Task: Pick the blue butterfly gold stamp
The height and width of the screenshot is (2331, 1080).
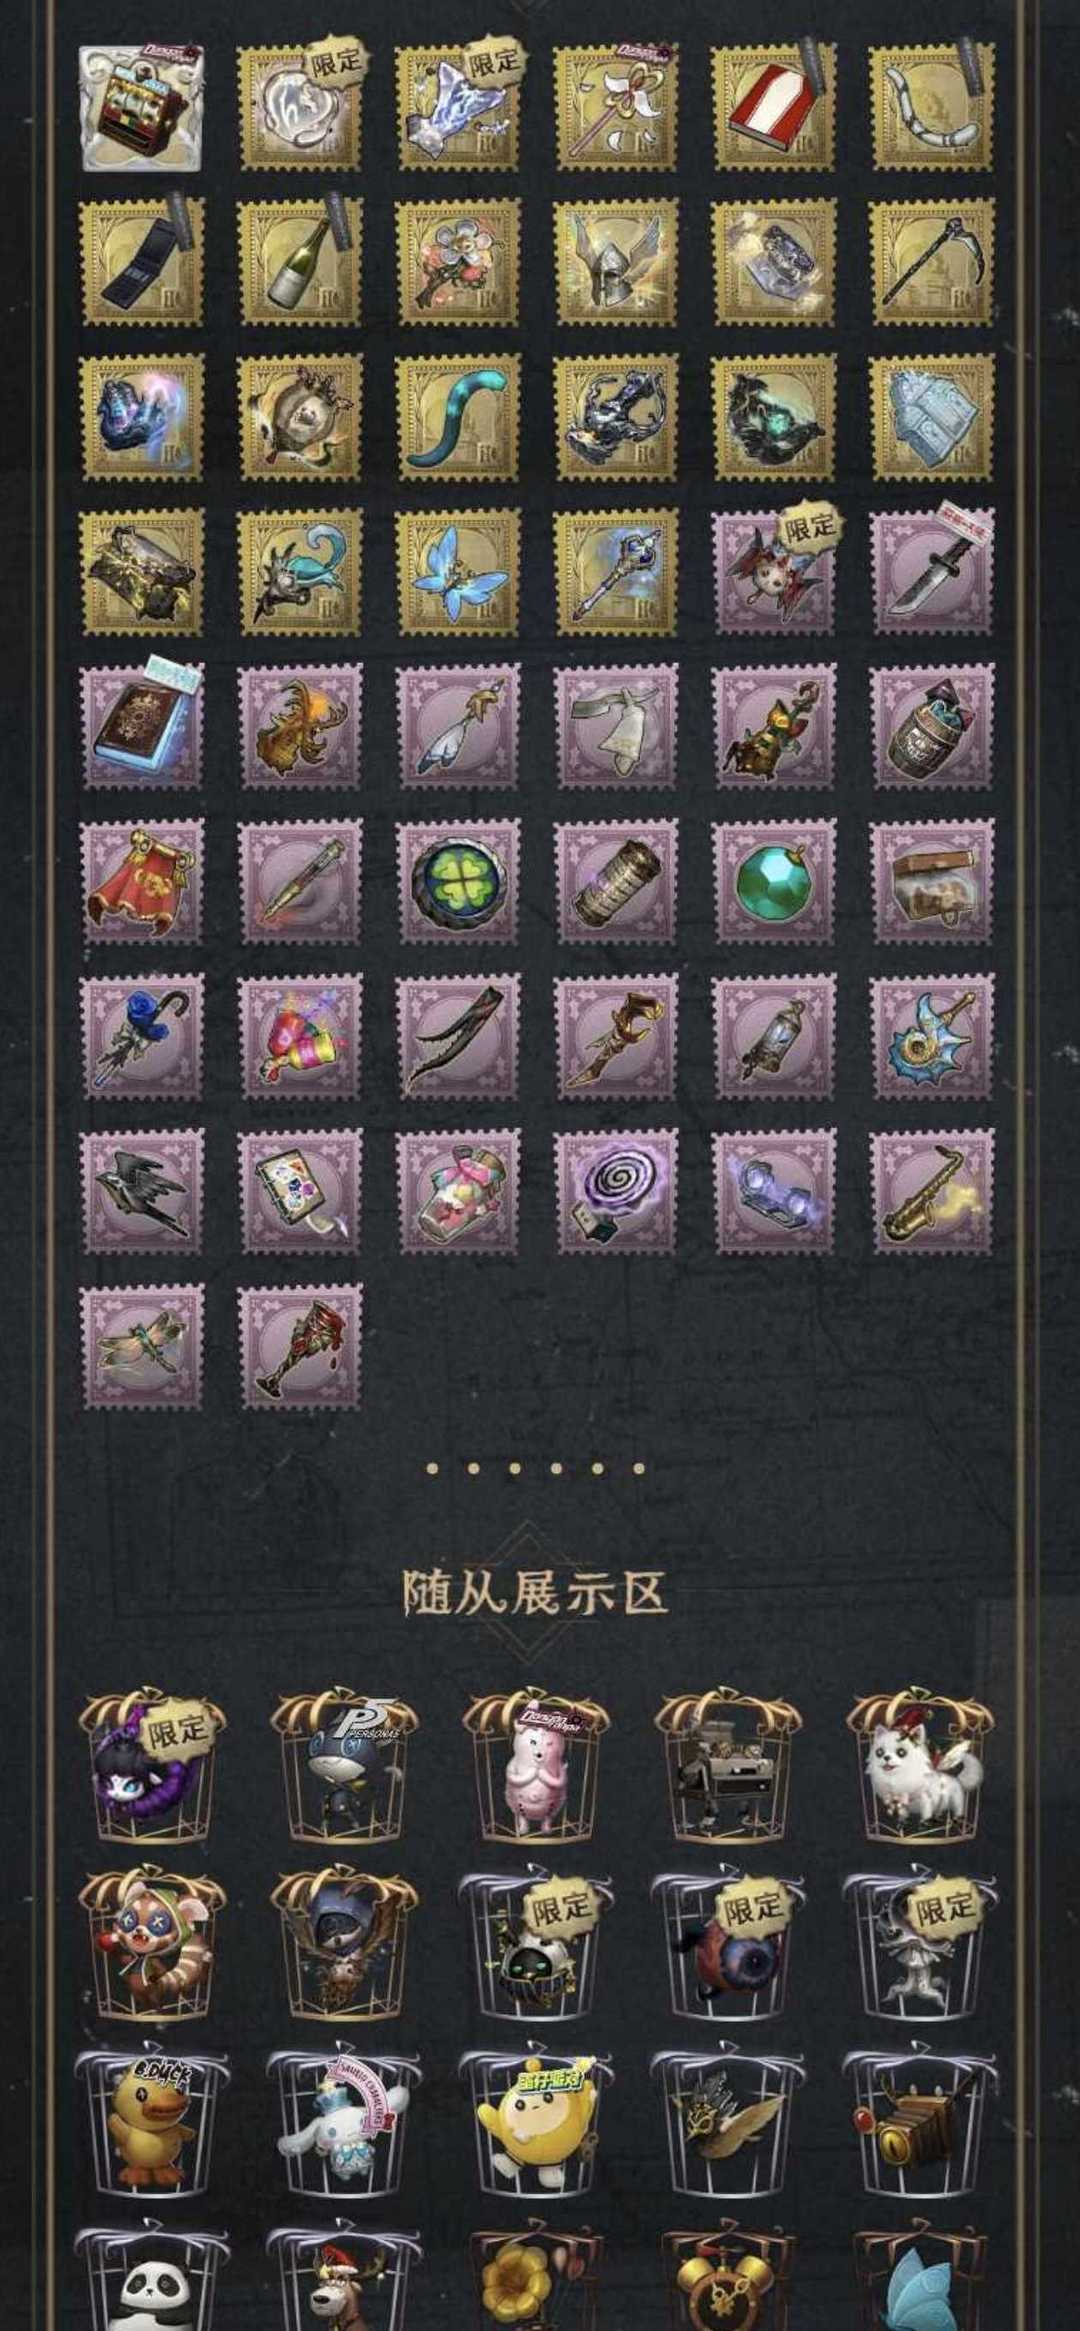Action: [458, 572]
